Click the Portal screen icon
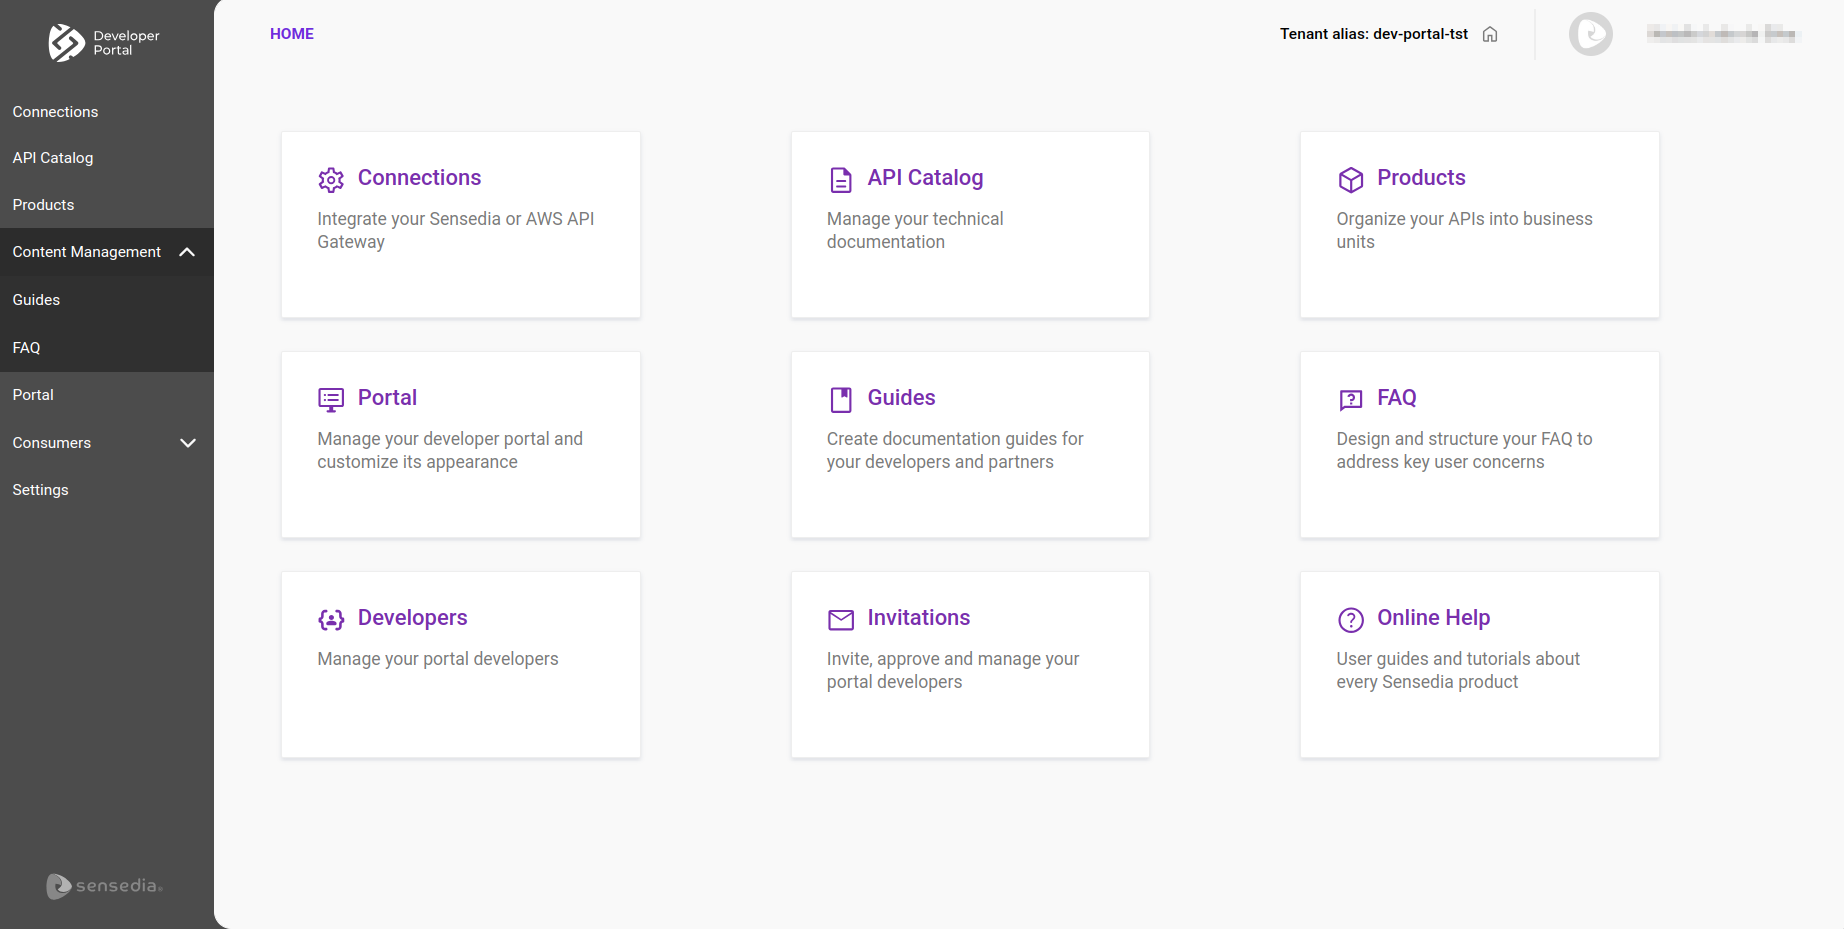 (331, 400)
